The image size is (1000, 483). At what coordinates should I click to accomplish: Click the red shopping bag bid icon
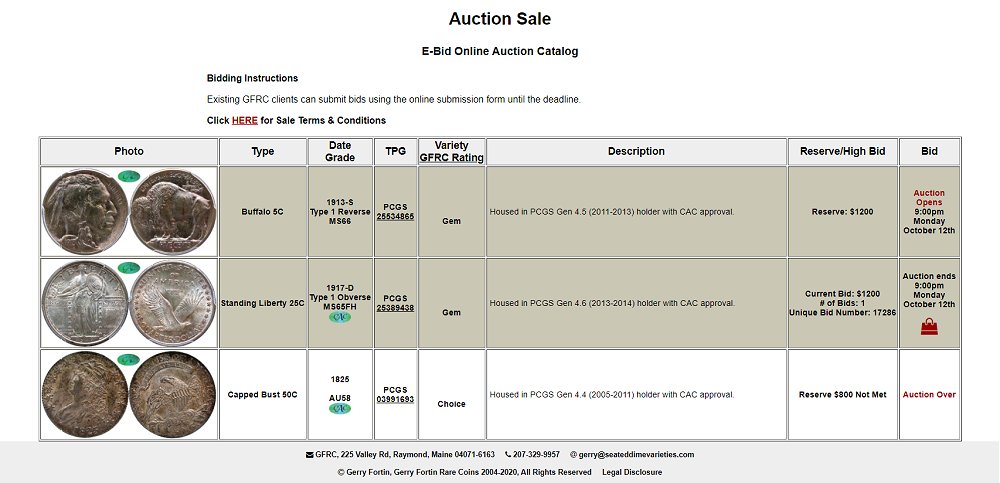click(929, 326)
